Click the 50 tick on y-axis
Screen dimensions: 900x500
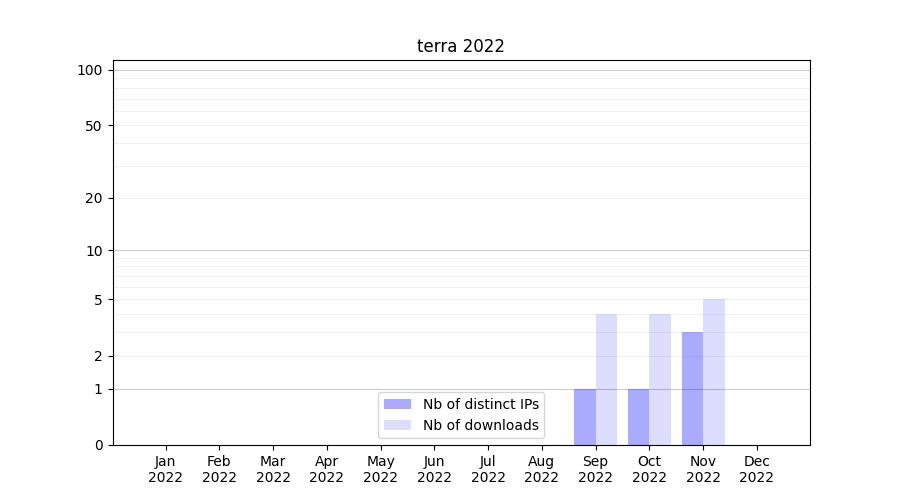click(93, 126)
